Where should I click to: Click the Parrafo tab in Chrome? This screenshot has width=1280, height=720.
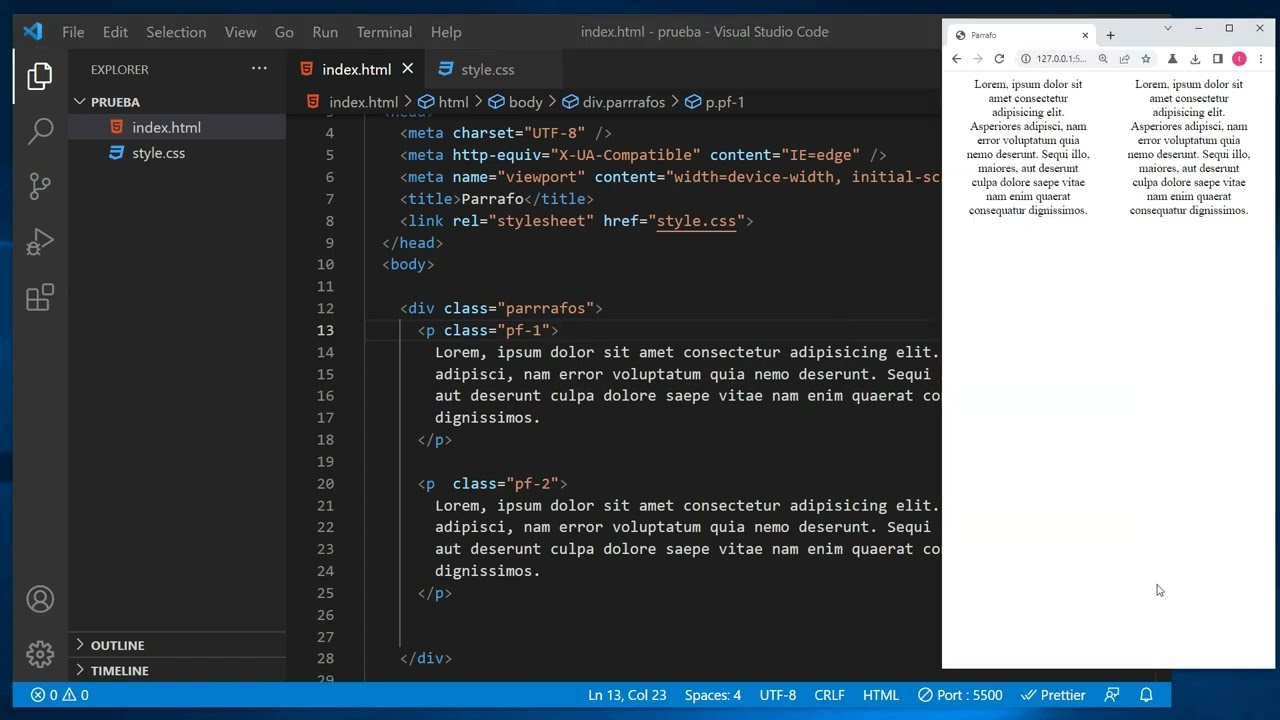tap(1020, 35)
